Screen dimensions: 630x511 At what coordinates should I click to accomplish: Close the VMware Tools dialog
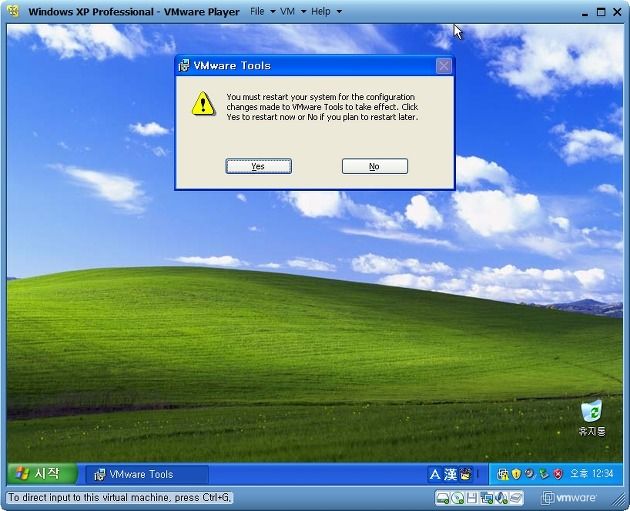pos(444,65)
